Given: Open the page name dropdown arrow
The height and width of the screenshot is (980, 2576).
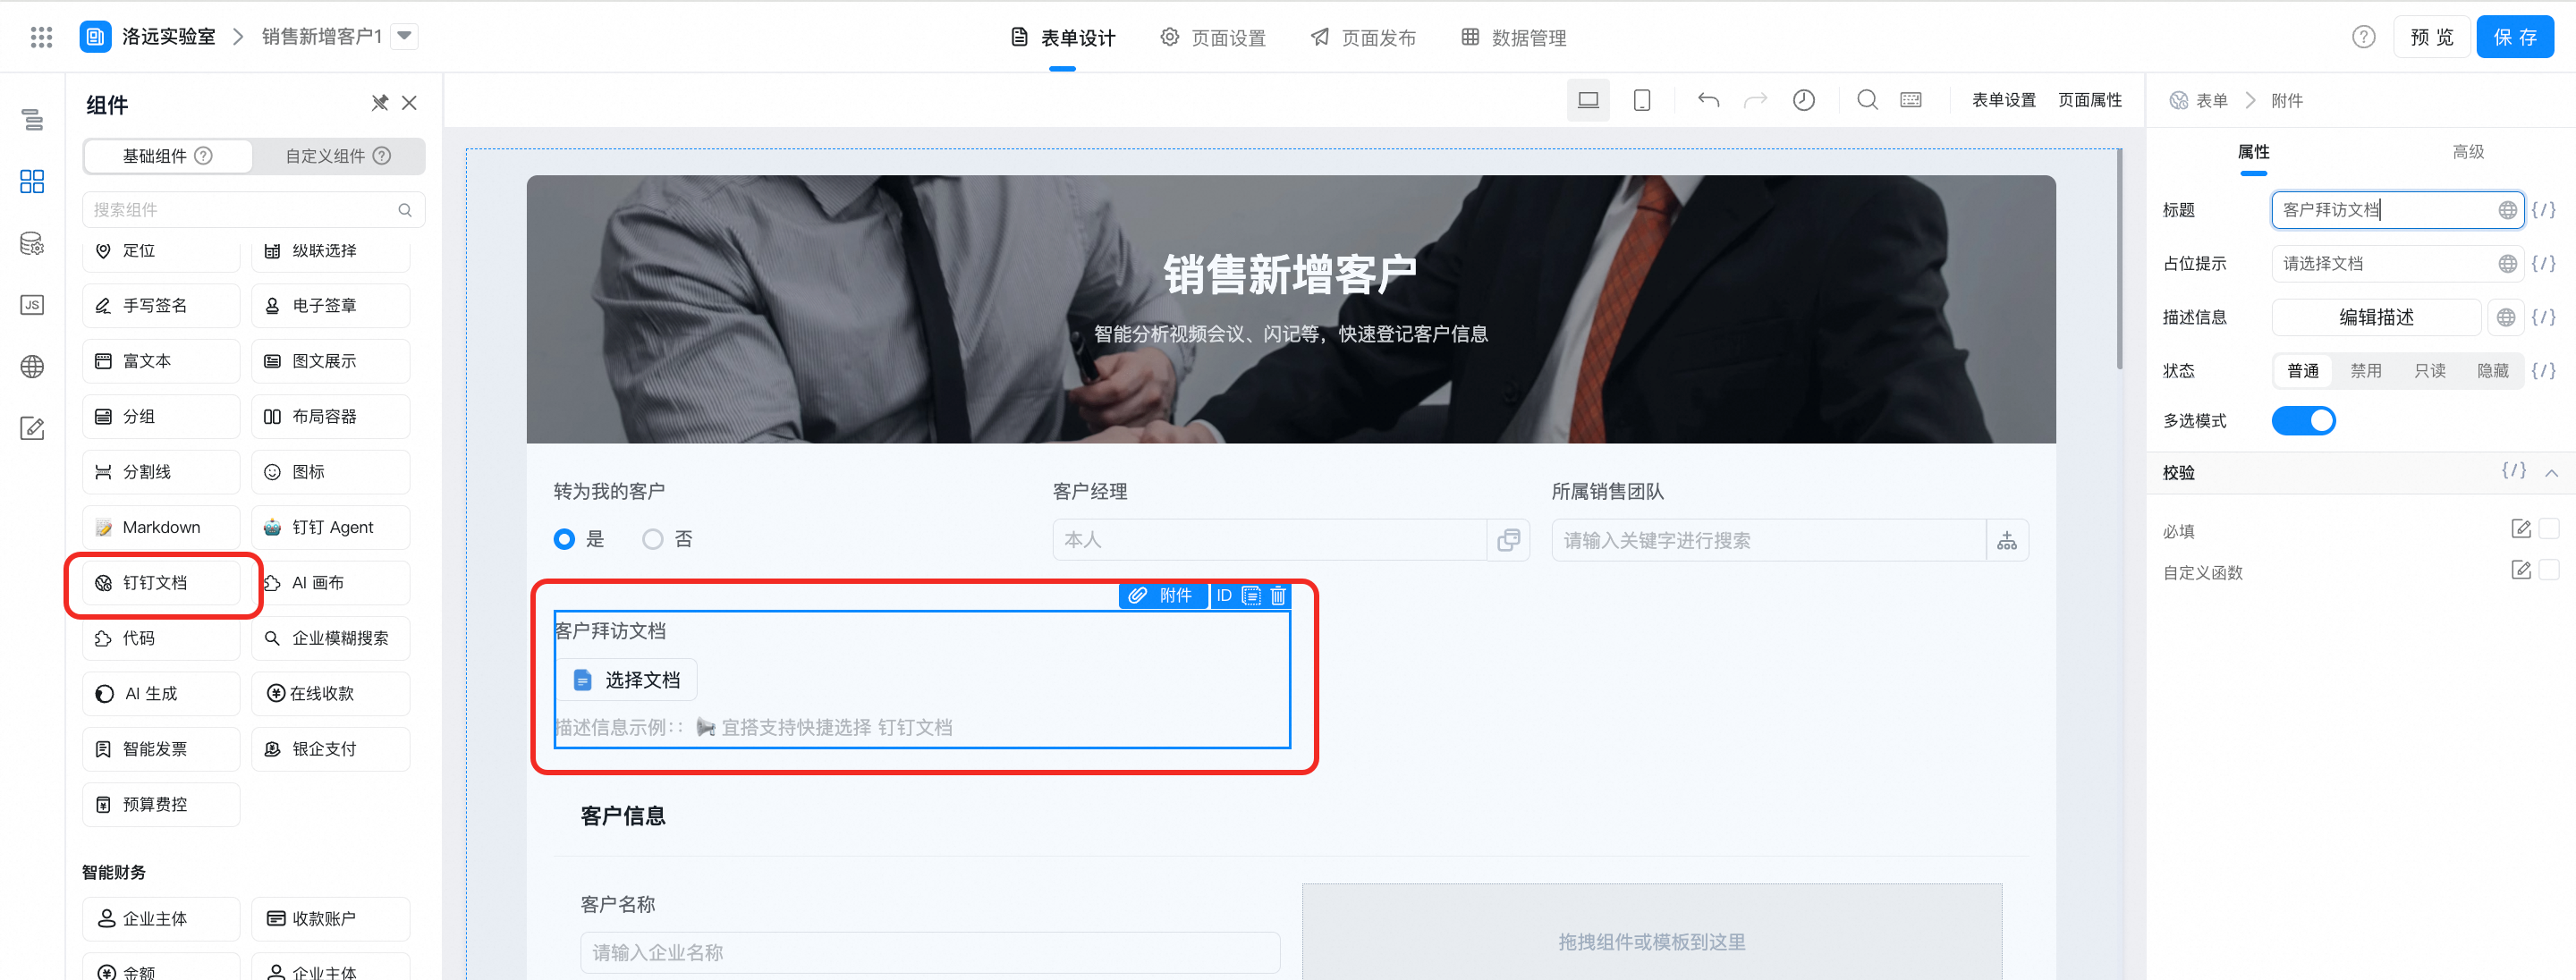Looking at the screenshot, I should point(404,36).
